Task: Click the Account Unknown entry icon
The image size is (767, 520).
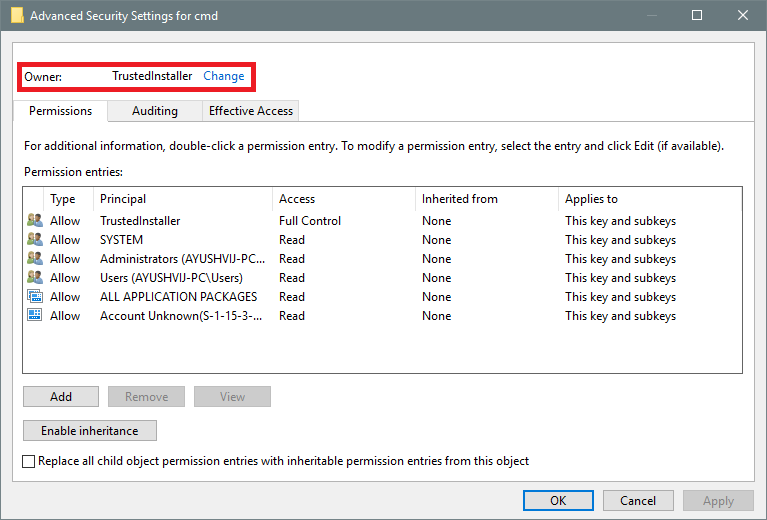Action: (35, 316)
